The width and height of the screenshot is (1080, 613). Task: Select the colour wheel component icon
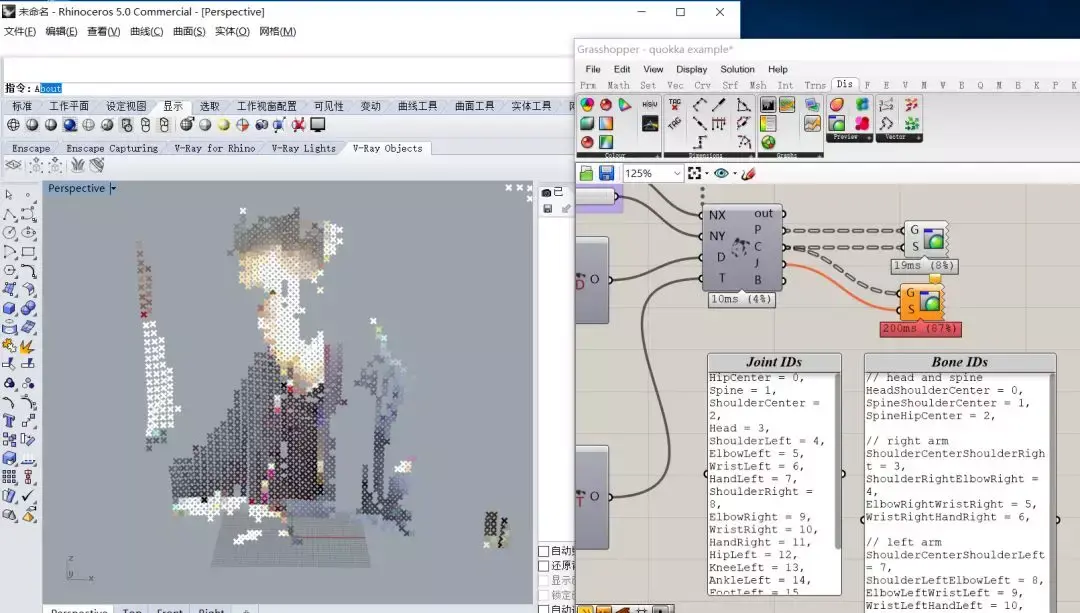click(587, 105)
